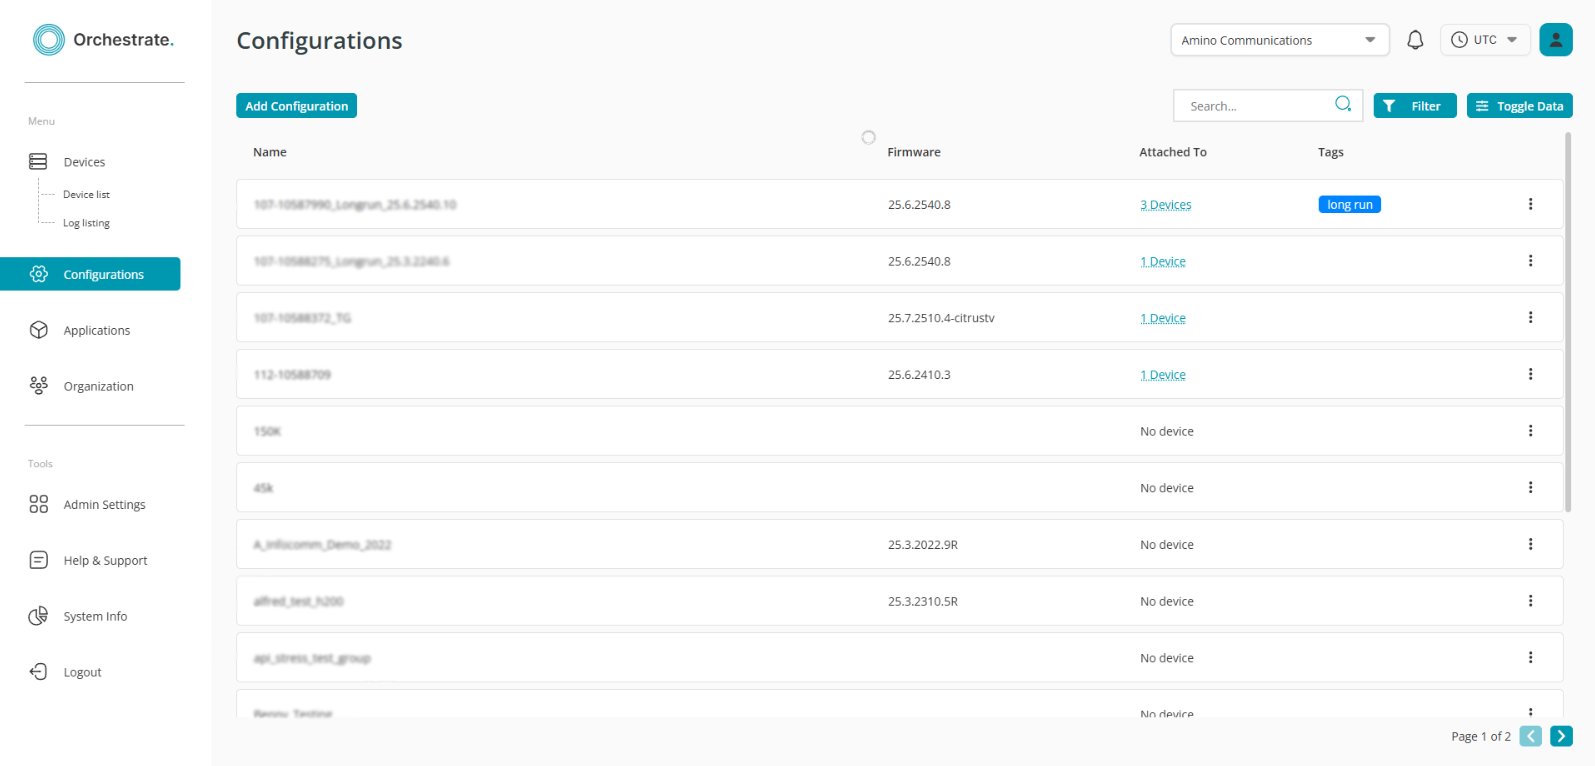This screenshot has width=1595, height=766.
Task: Open the 3 Devices link
Action: coord(1165,205)
